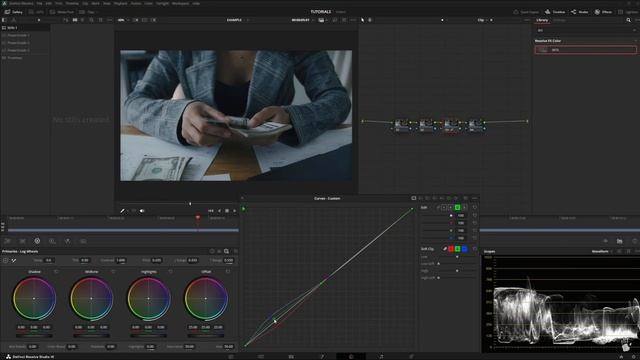
Task: Click the red playhead marker in the clips timeline
Action: tap(198, 218)
